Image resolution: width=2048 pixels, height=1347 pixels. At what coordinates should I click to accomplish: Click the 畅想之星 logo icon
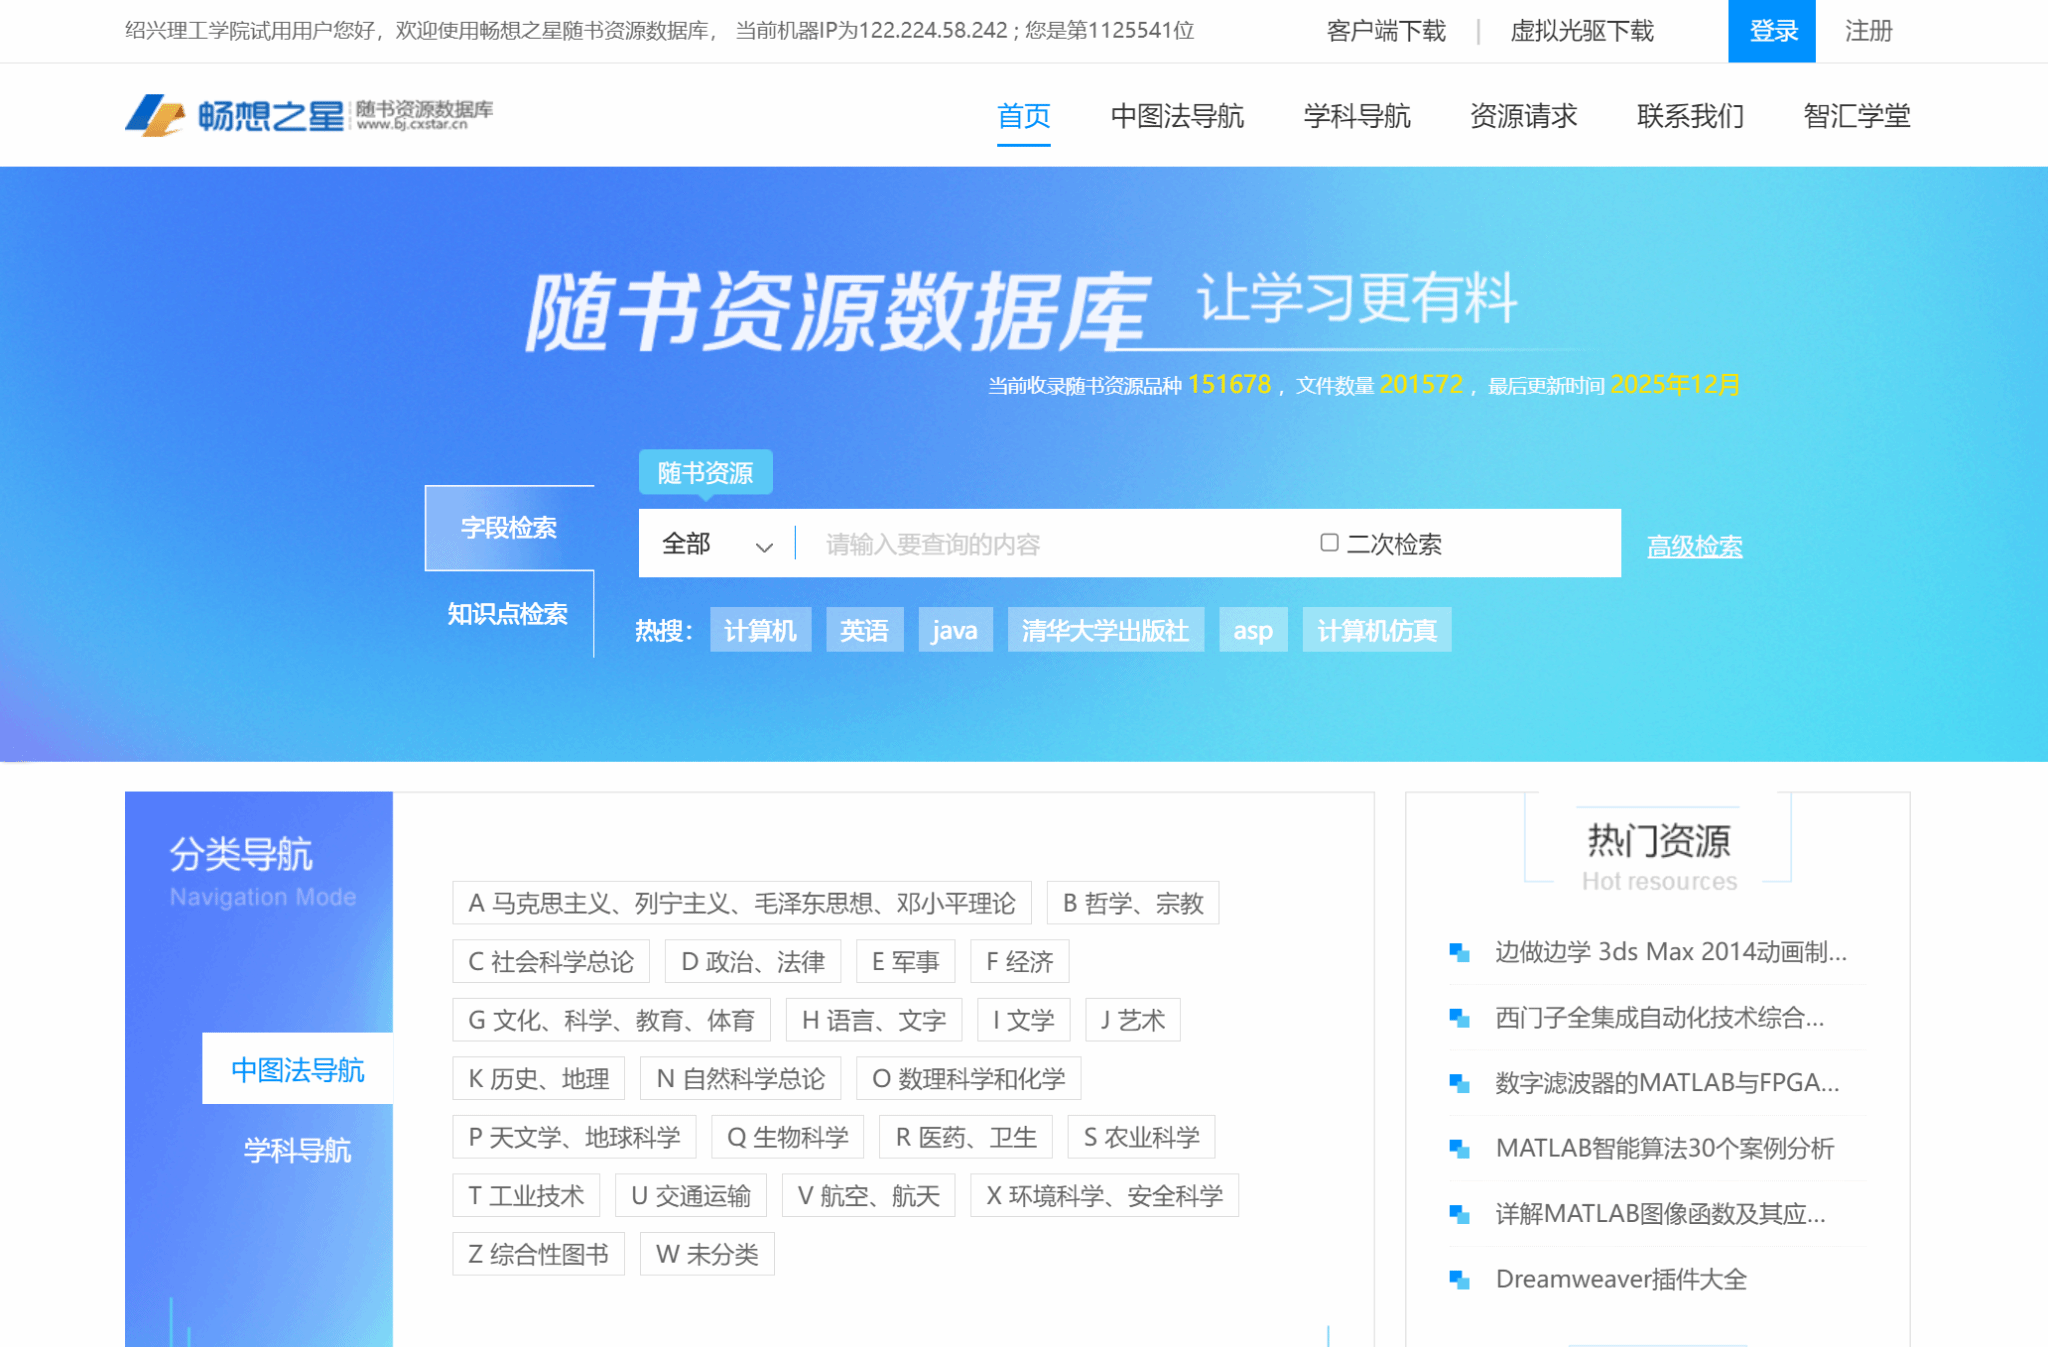[x=155, y=115]
